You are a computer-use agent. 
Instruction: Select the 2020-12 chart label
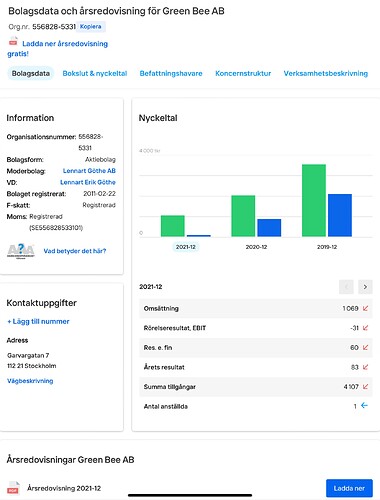tap(256, 247)
